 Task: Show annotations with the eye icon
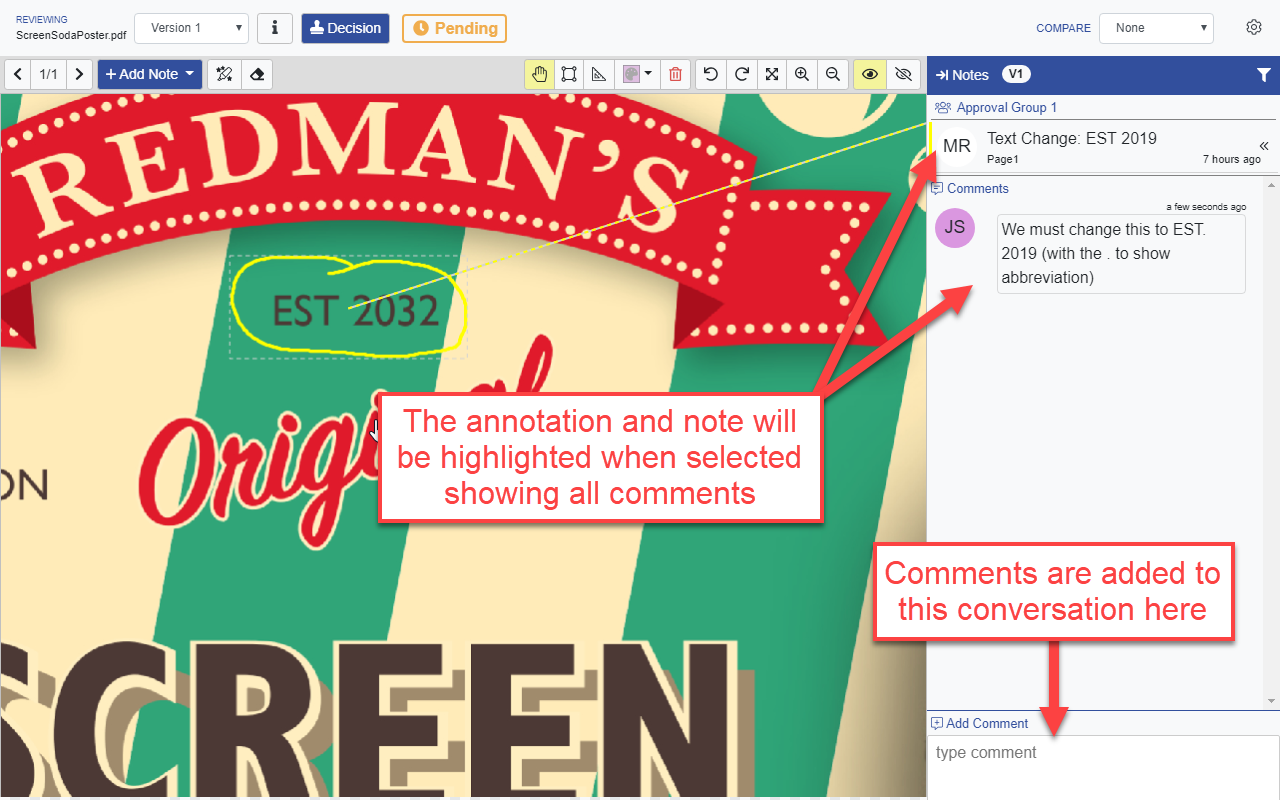[x=870, y=74]
